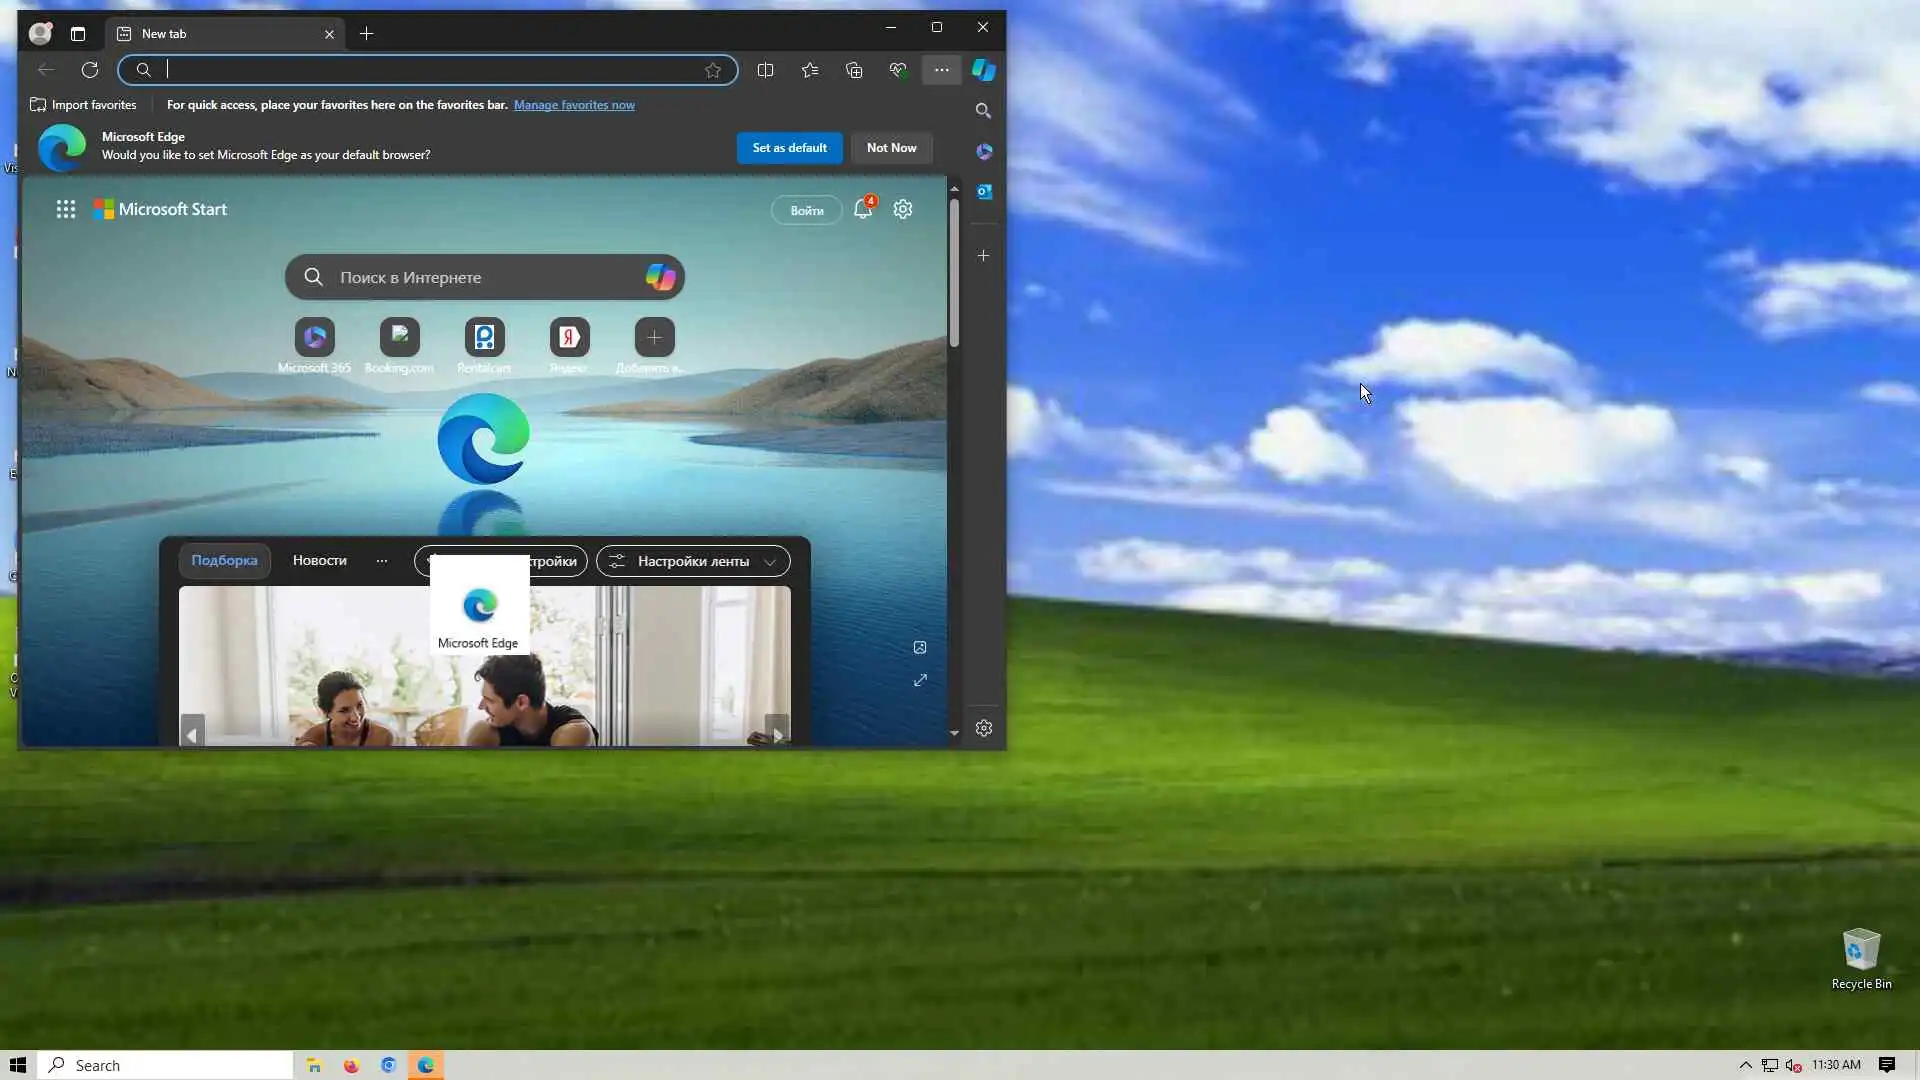Open the Copilot sidebar icon
Screen dimensions: 1920x1080
pos(984,70)
